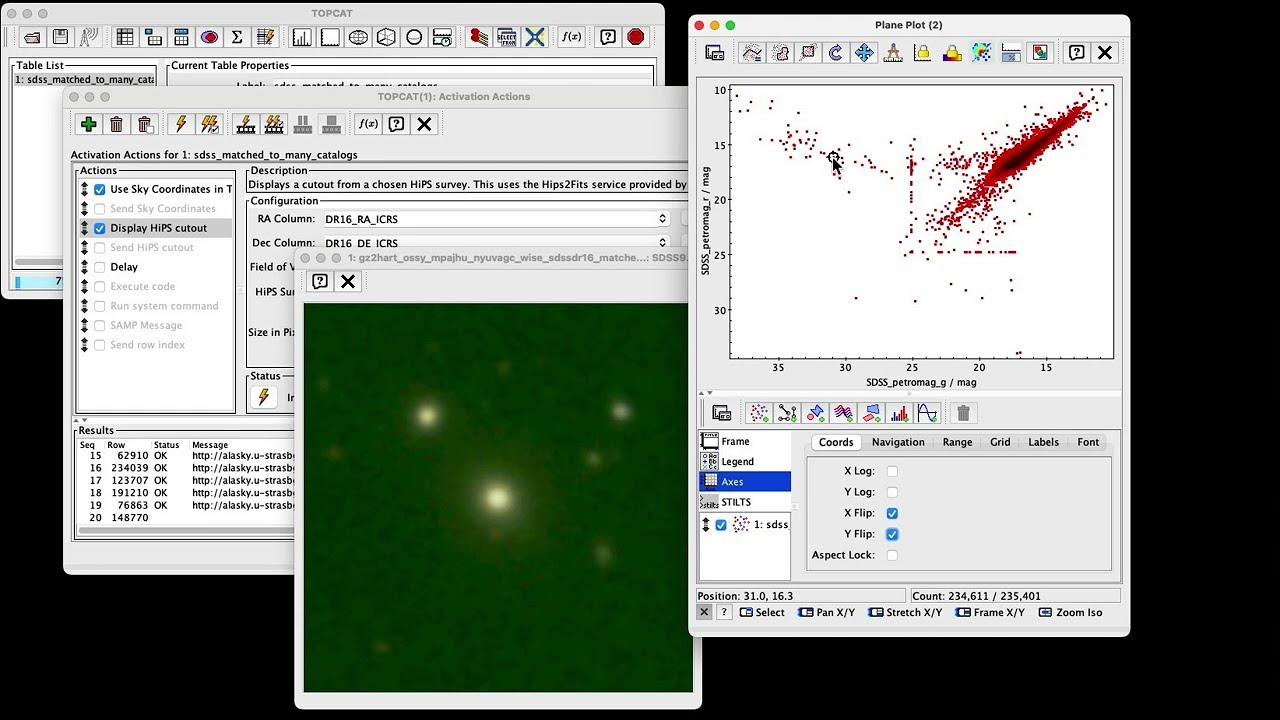
Task: Click blue four-arrow rescale icon in Plane Plot
Action: click(864, 53)
